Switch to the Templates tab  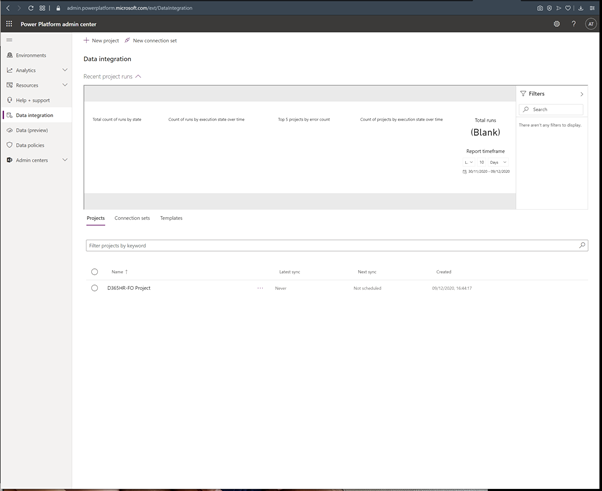(171, 218)
